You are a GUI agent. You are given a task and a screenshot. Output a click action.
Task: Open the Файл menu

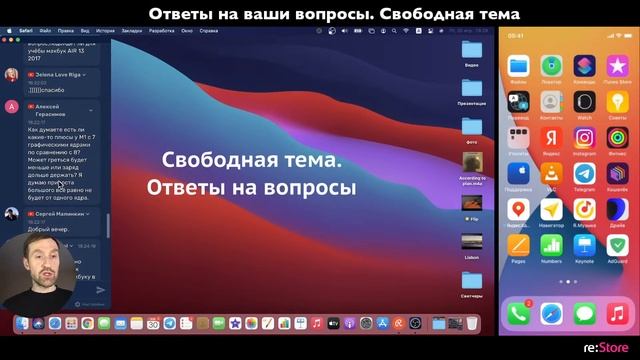pos(45,31)
